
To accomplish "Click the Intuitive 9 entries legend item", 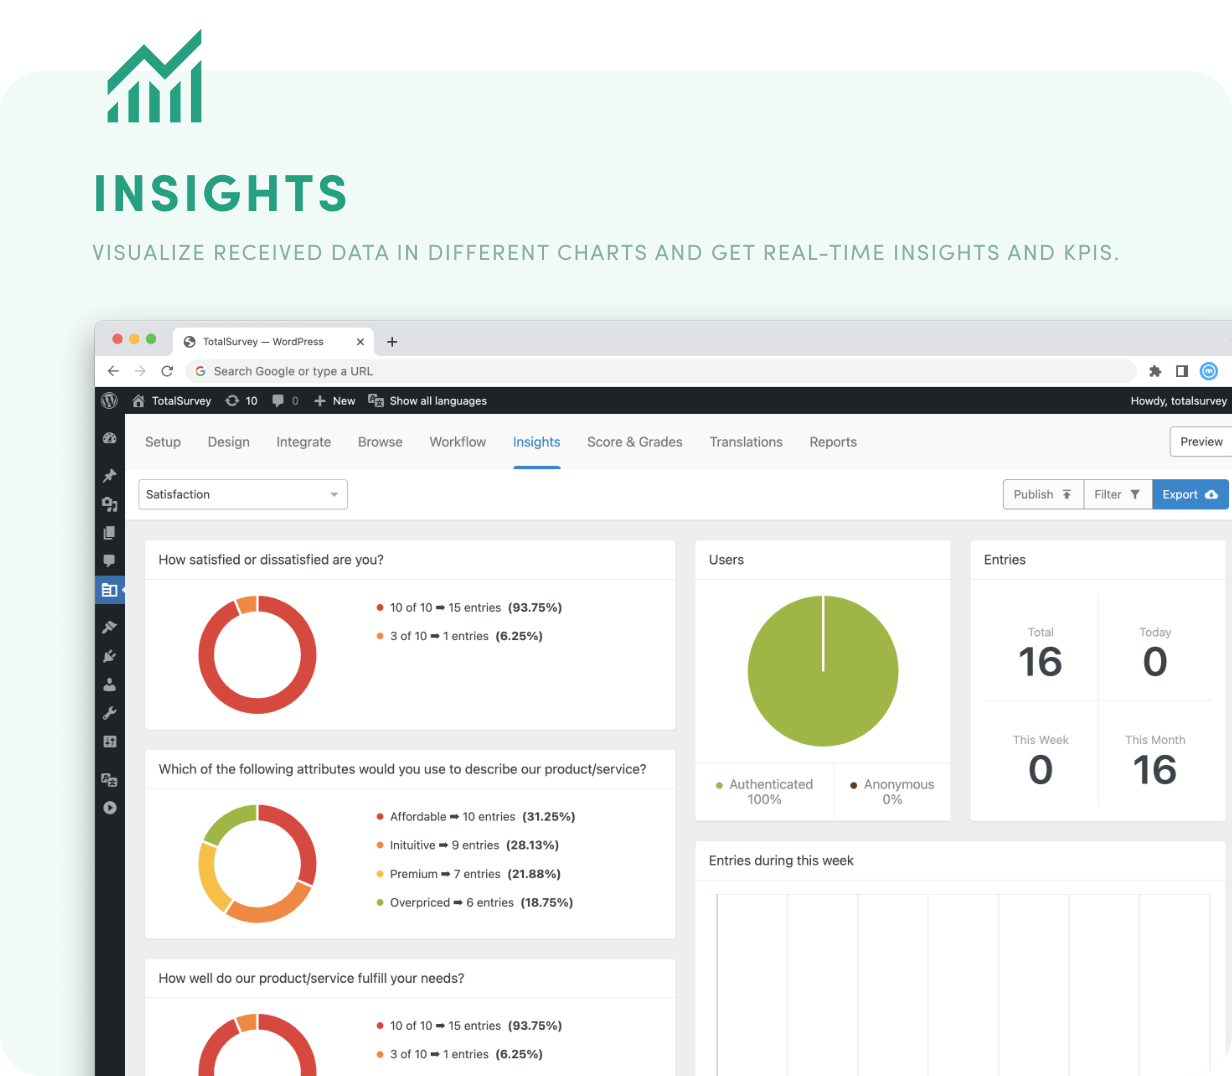I will [x=467, y=845].
